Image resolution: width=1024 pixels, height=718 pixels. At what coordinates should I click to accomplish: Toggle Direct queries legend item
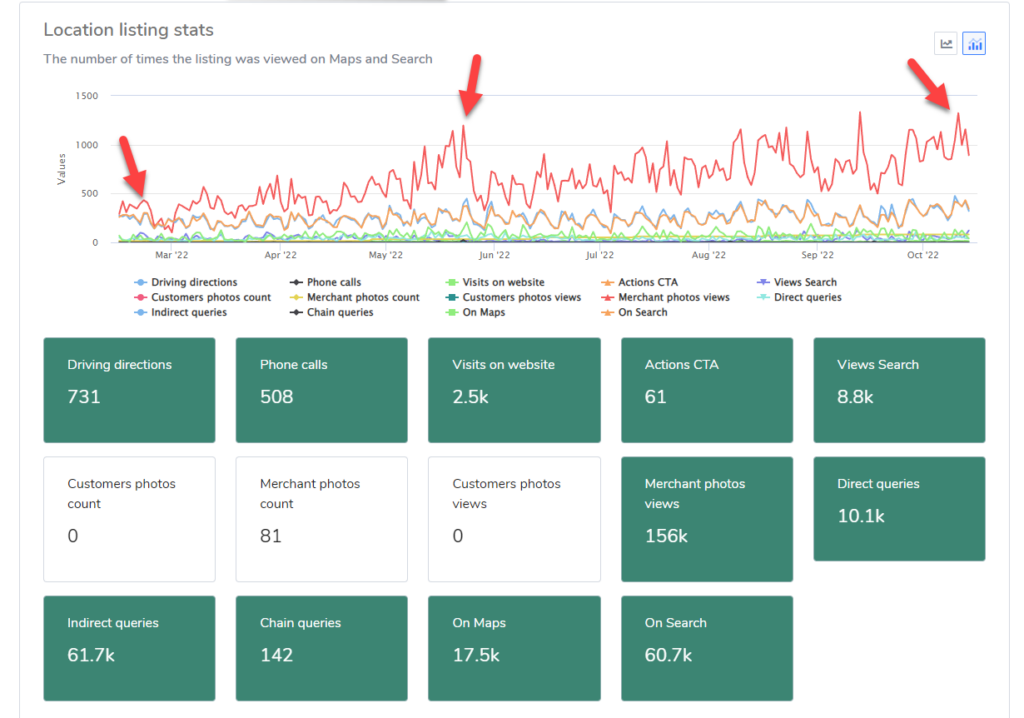(806, 297)
